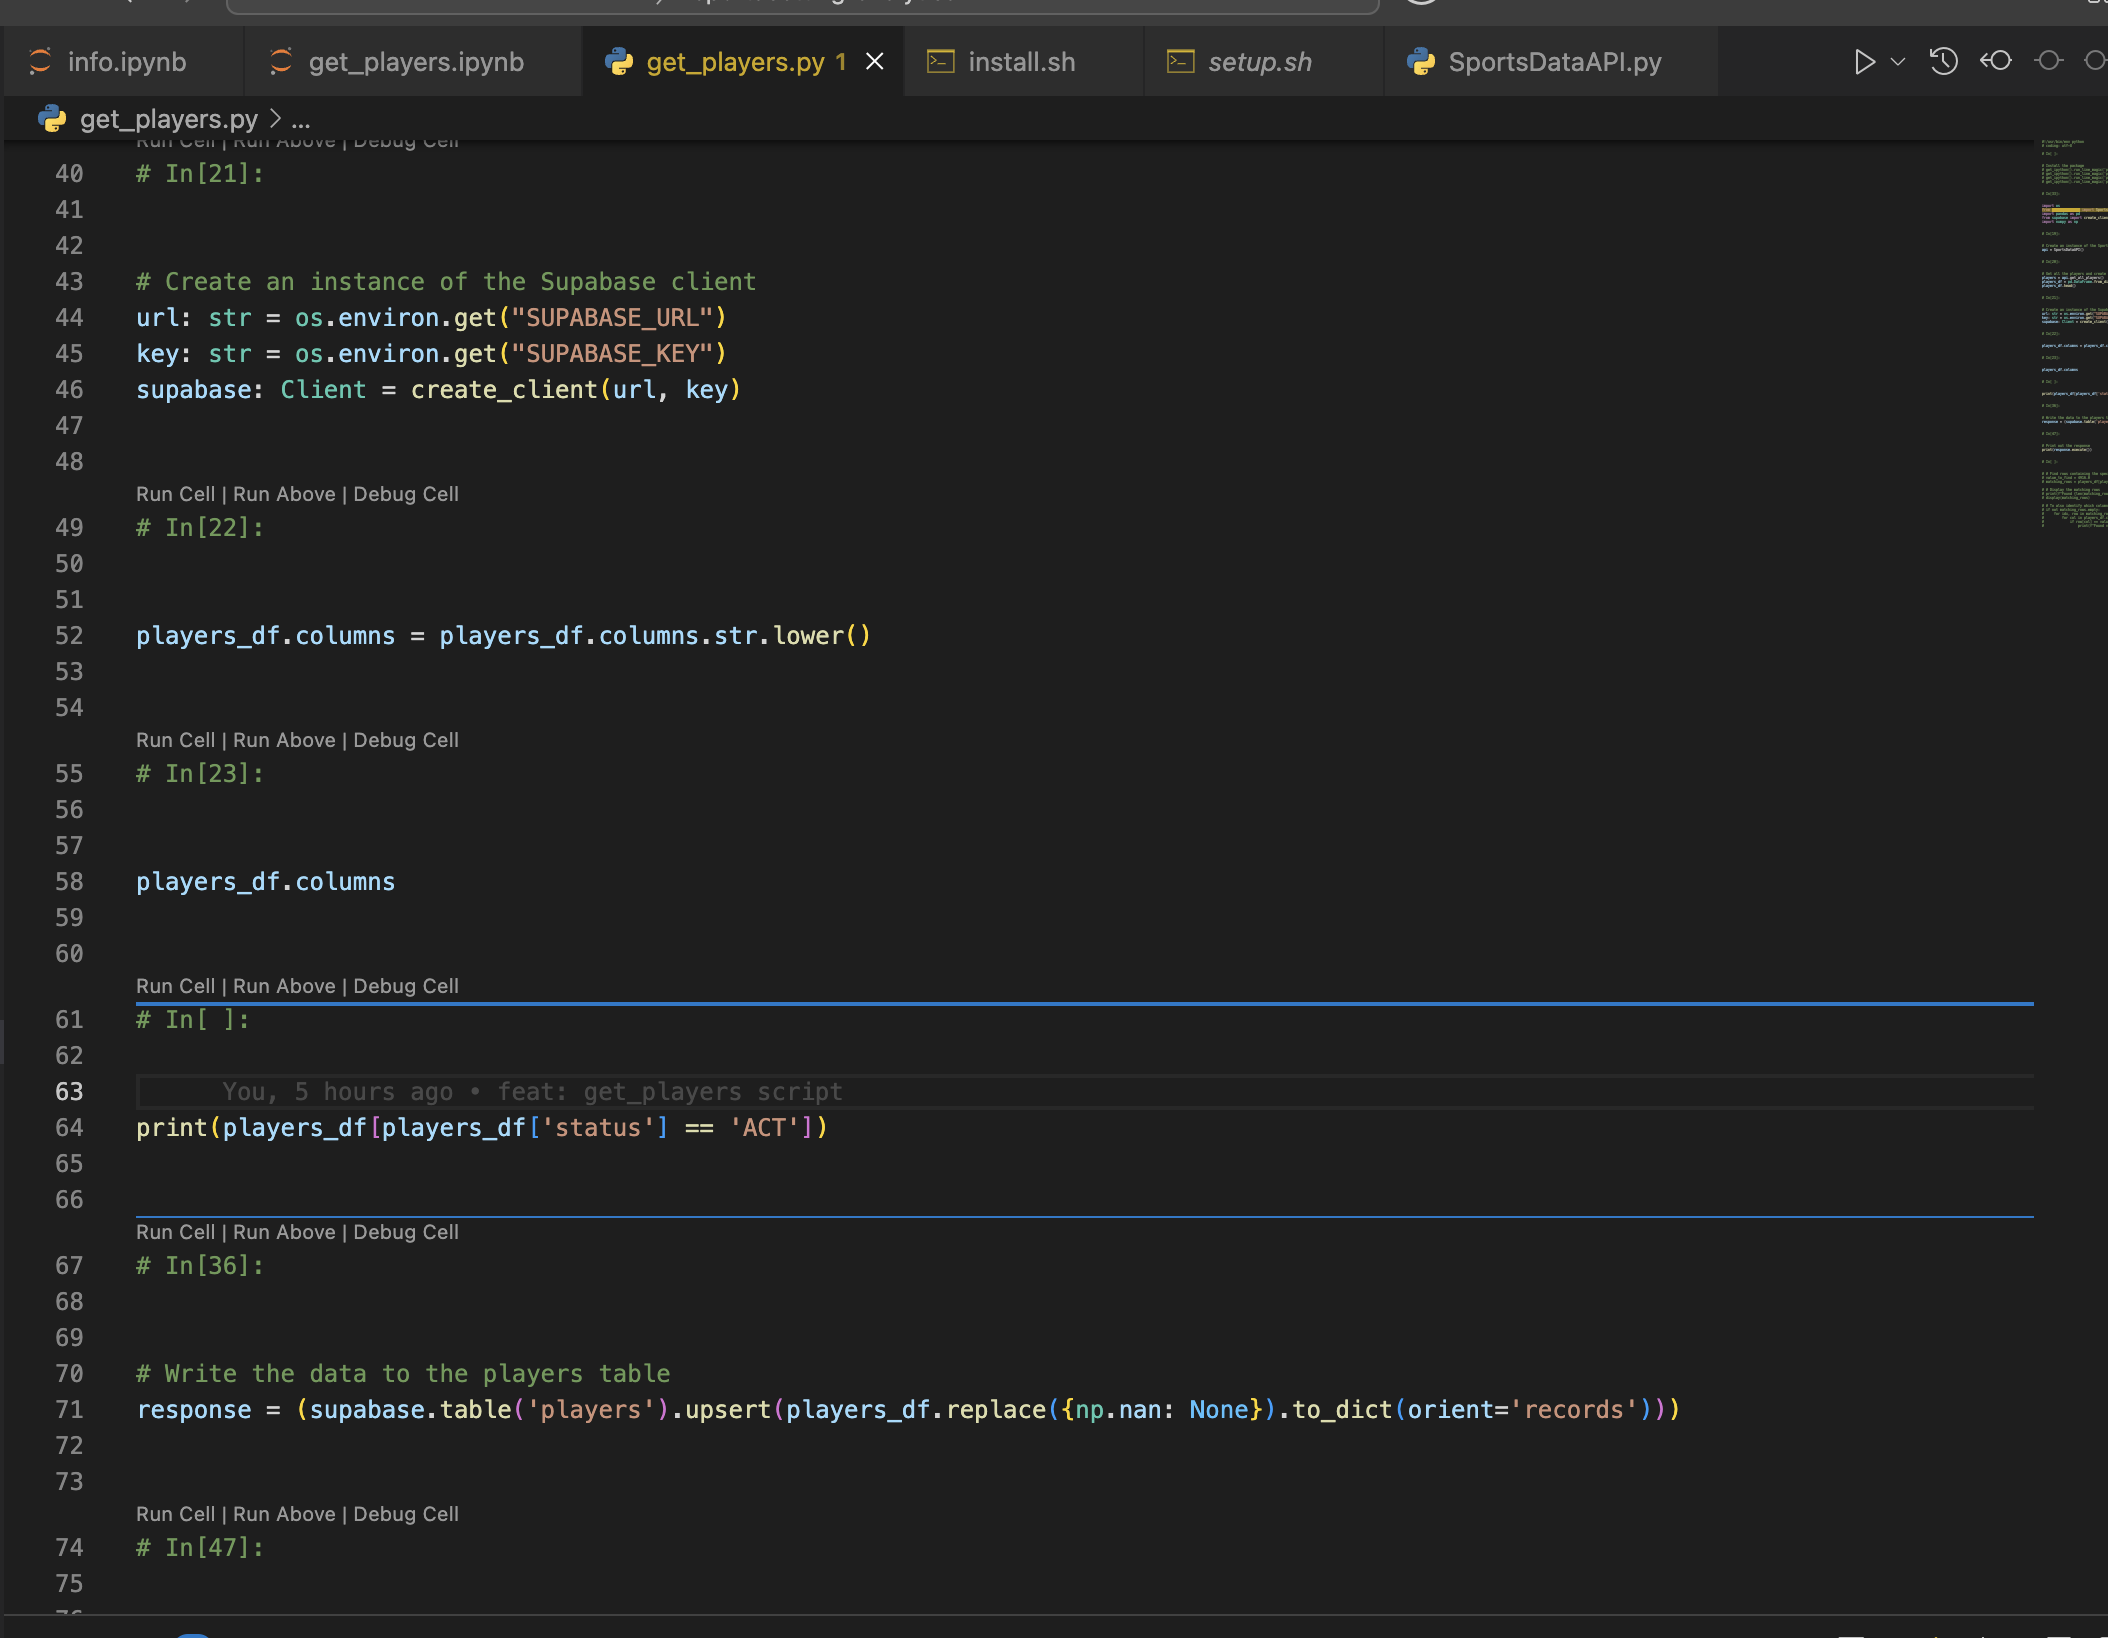Open the previous revision arrow-circle icon
Image resolution: width=2108 pixels, height=1638 pixels.
point(1996,61)
